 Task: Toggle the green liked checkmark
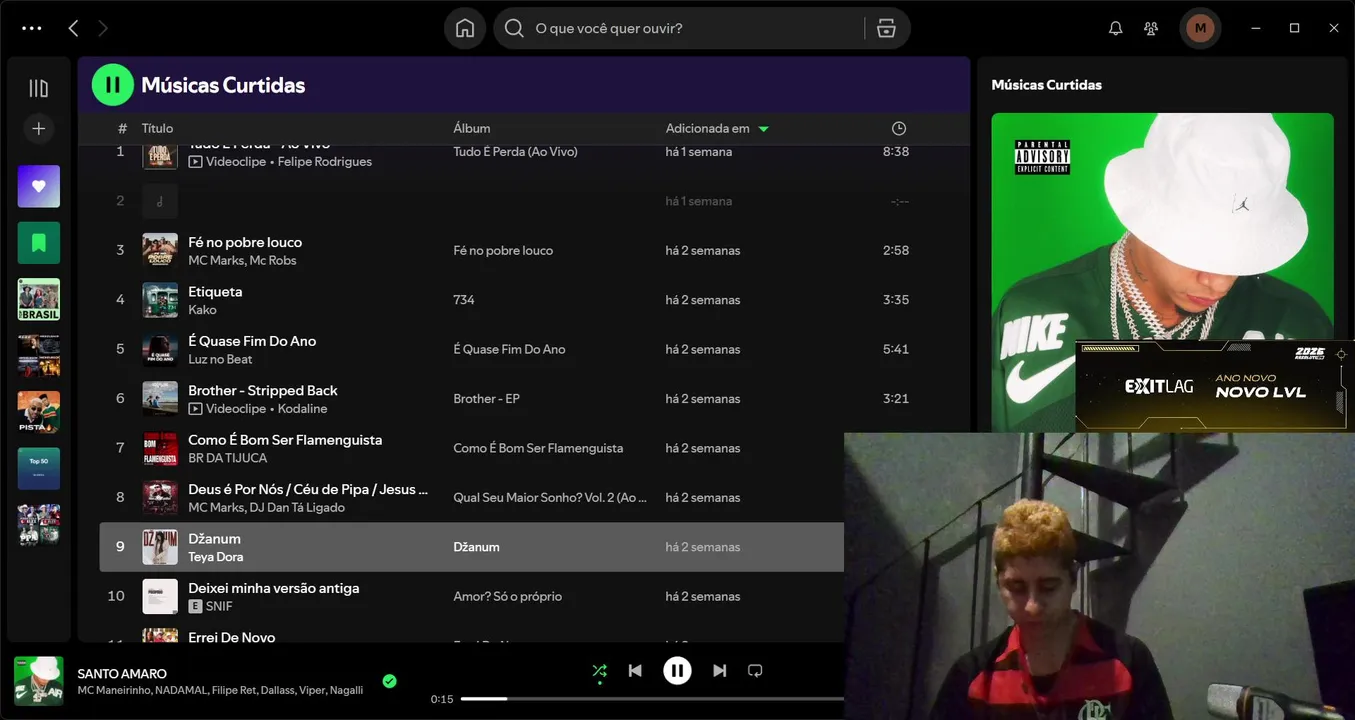pos(389,681)
